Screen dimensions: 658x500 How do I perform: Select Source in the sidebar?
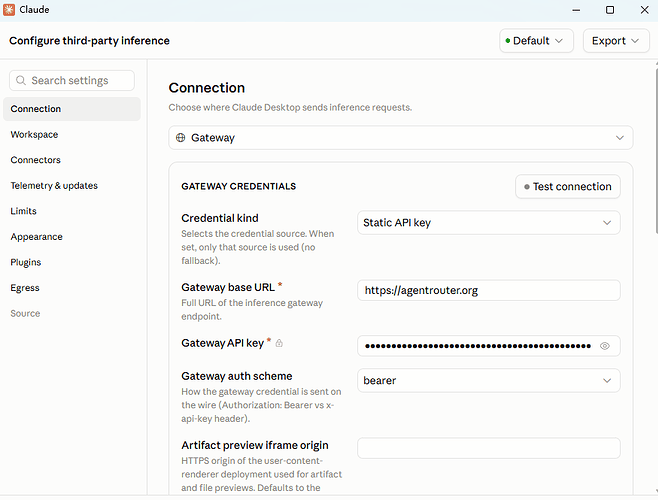(25, 314)
